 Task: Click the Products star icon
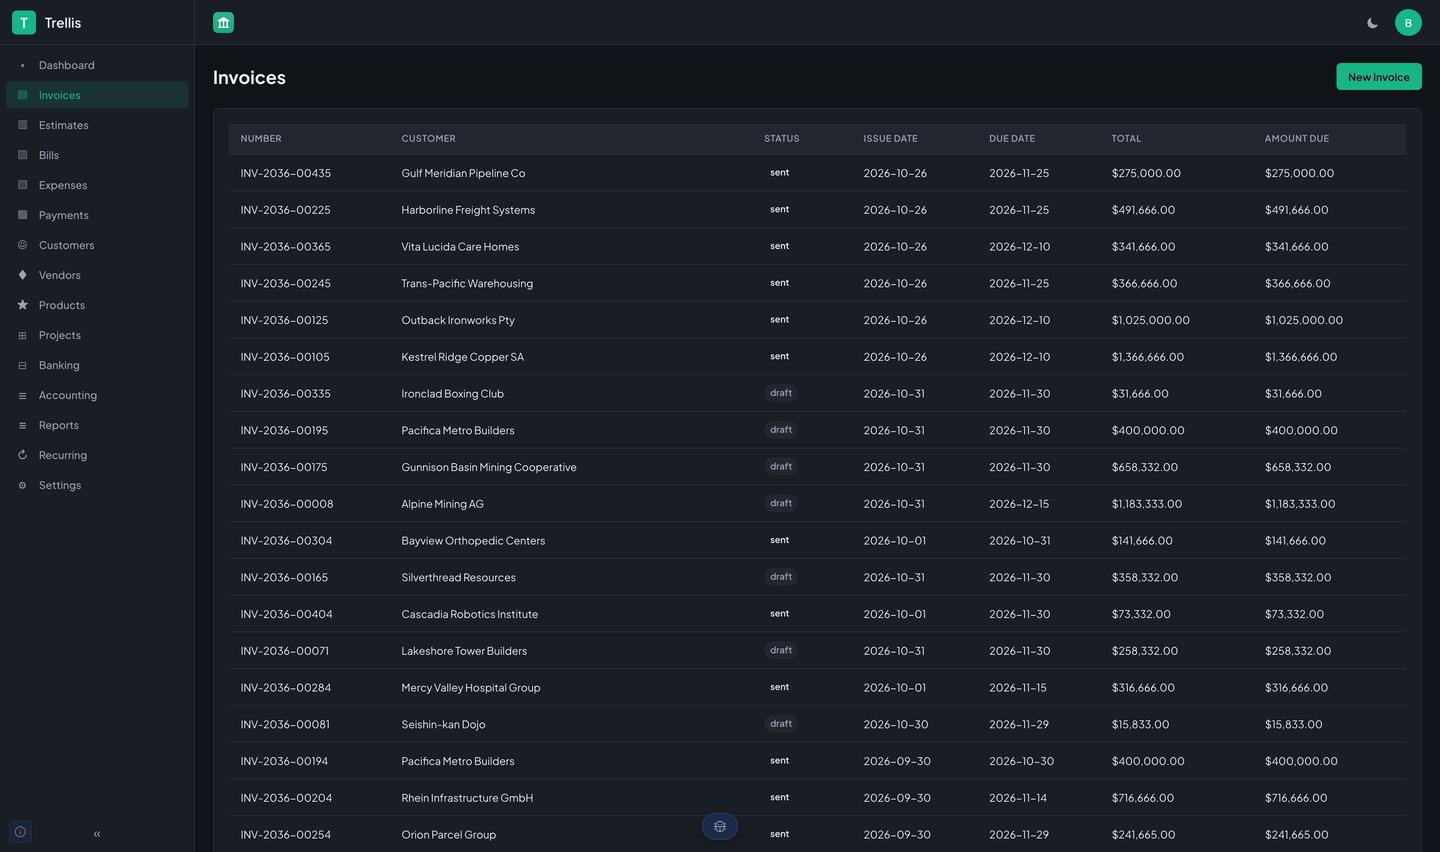(x=22, y=305)
